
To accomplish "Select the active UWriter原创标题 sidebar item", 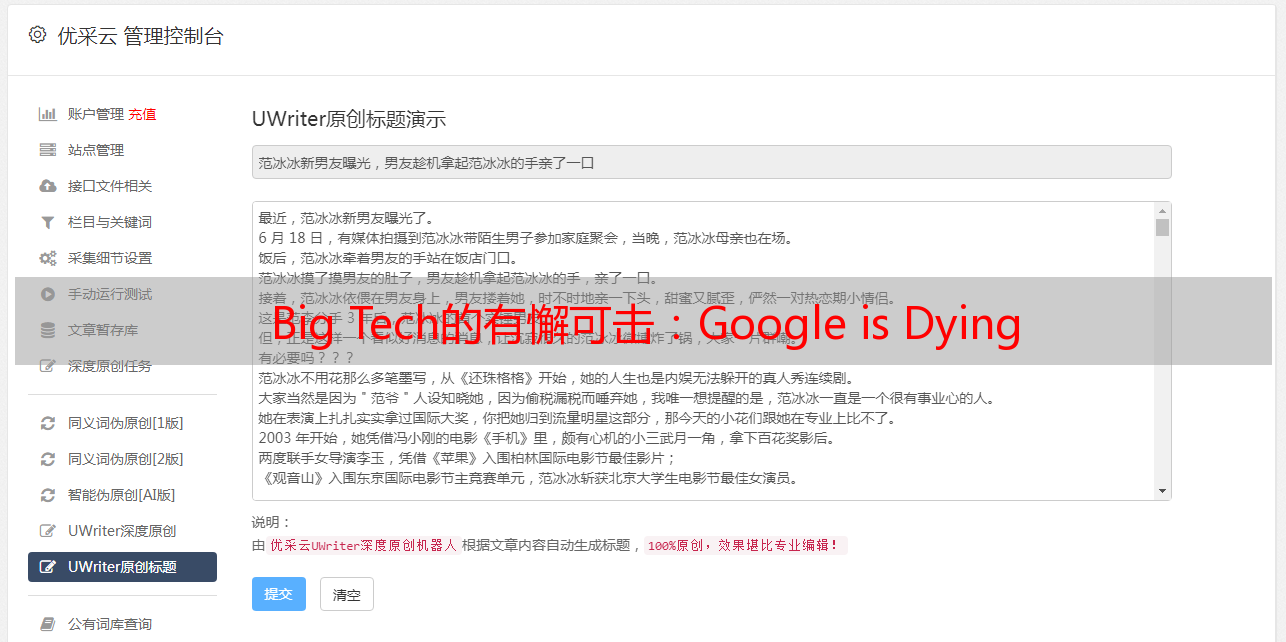I will coord(122,567).
